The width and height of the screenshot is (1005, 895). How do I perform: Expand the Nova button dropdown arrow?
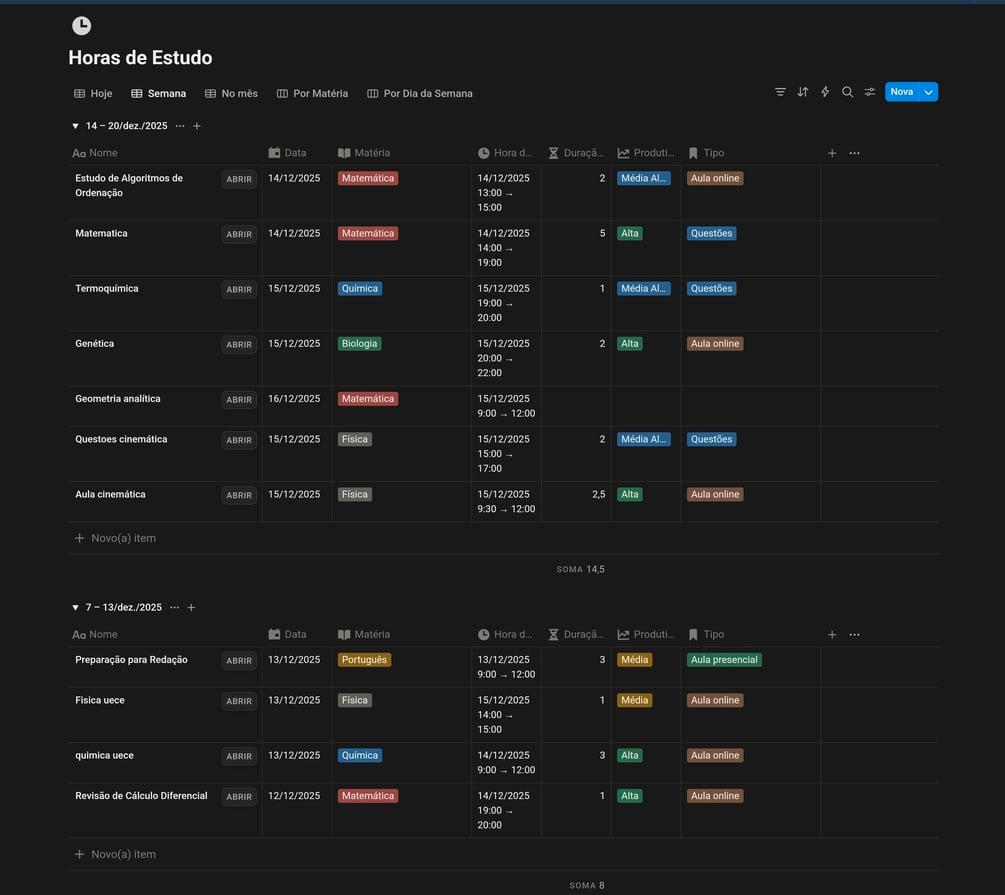click(929, 92)
